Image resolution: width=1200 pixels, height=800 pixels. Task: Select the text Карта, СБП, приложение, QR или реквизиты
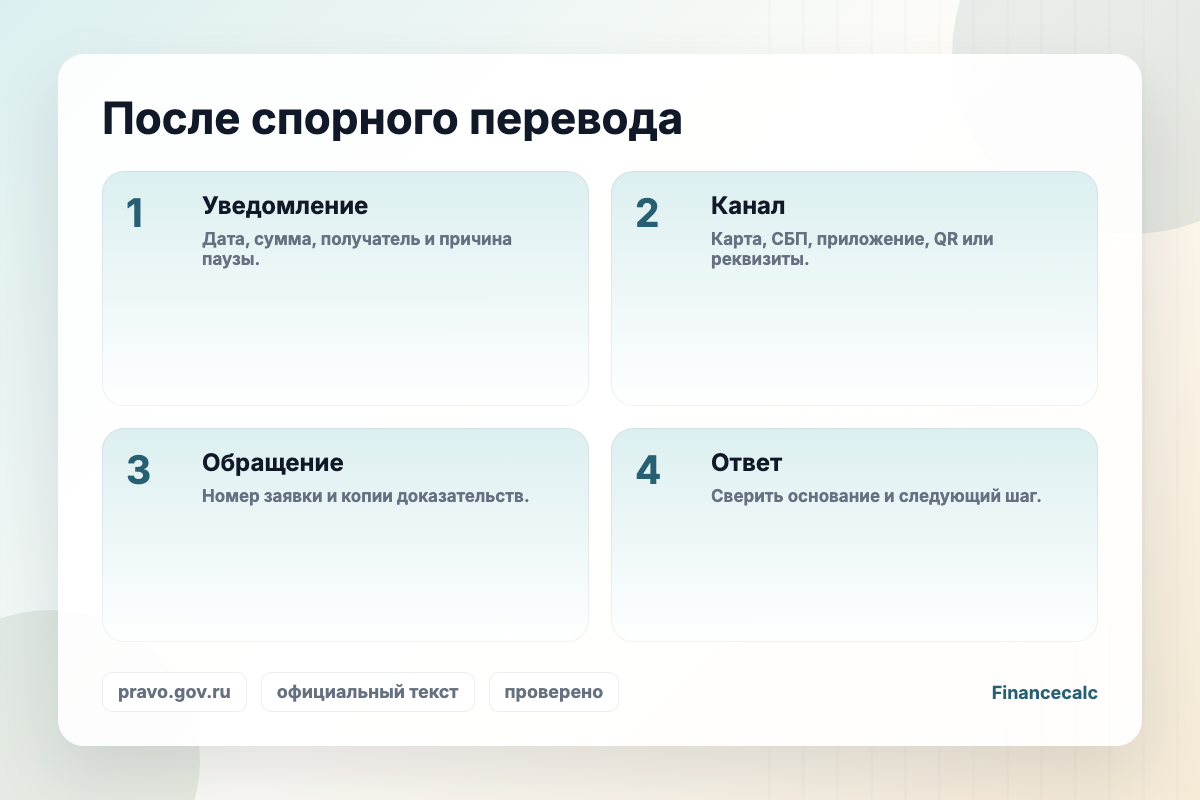[x=852, y=250]
